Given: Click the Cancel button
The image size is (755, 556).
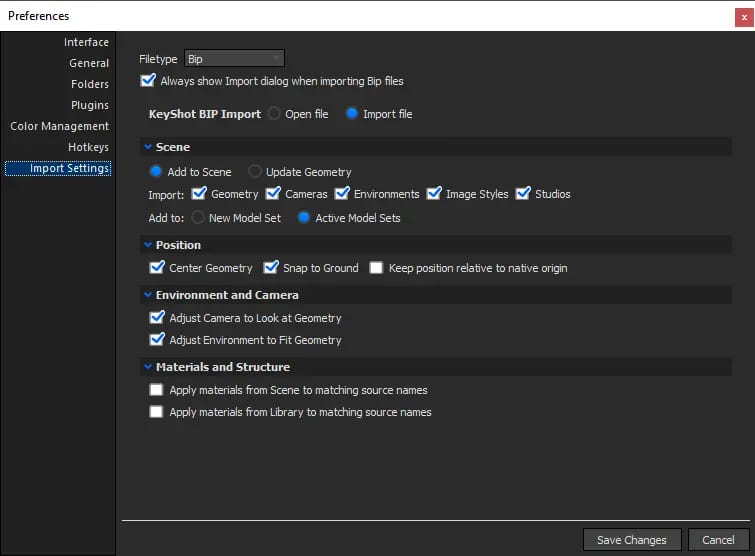Looking at the screenshot, I should coord(718,540).
